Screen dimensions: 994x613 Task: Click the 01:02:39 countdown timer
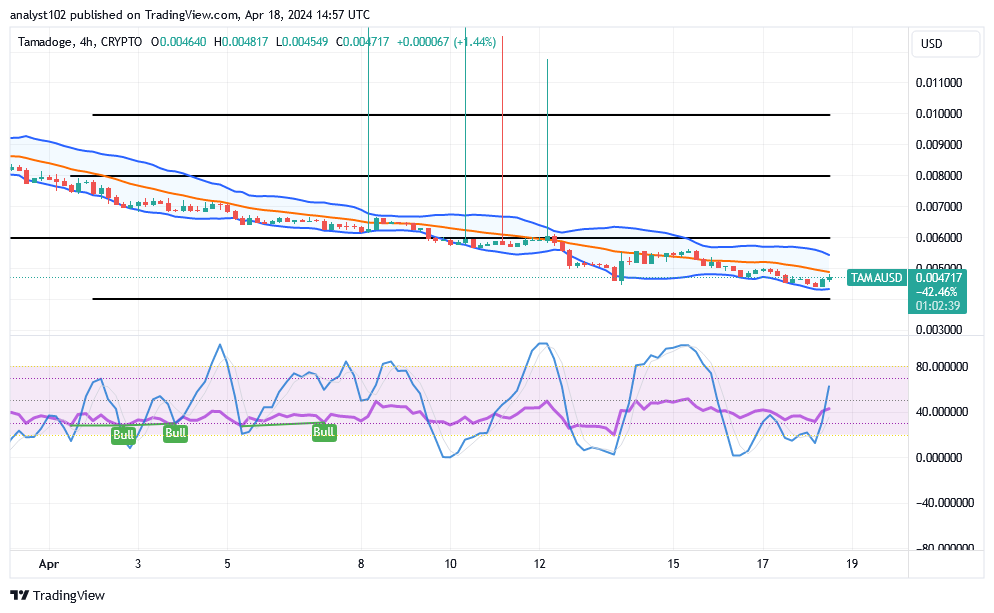pyautogui.click(x=938, y=306)
